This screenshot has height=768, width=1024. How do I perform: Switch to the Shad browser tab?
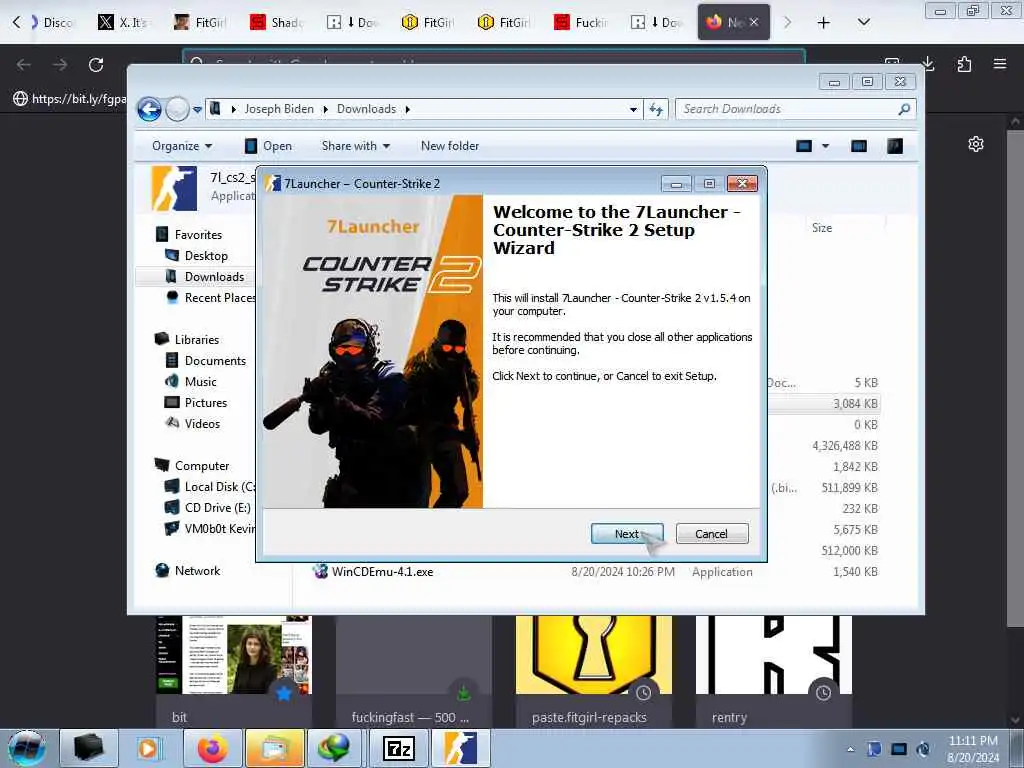(x=278, y=22)
